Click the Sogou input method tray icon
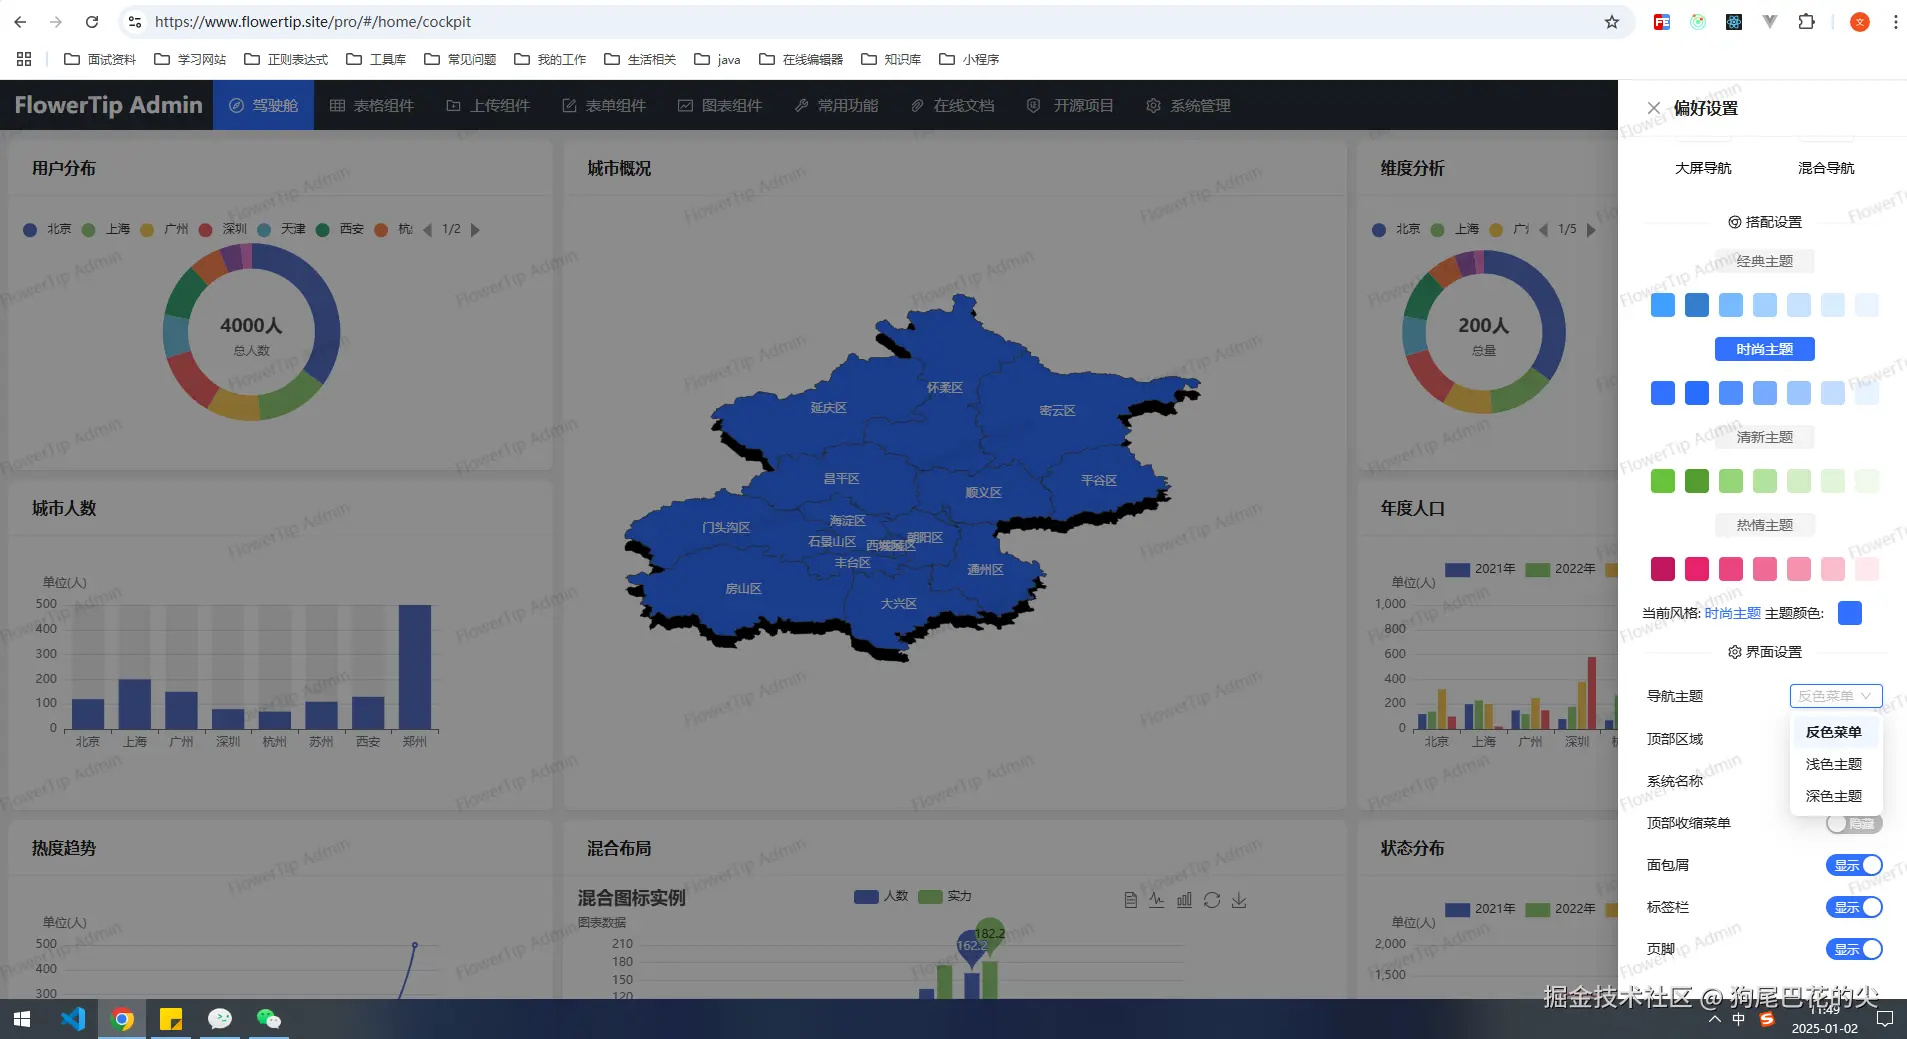The image size is (1907, 1039). coord(1767,1019)
